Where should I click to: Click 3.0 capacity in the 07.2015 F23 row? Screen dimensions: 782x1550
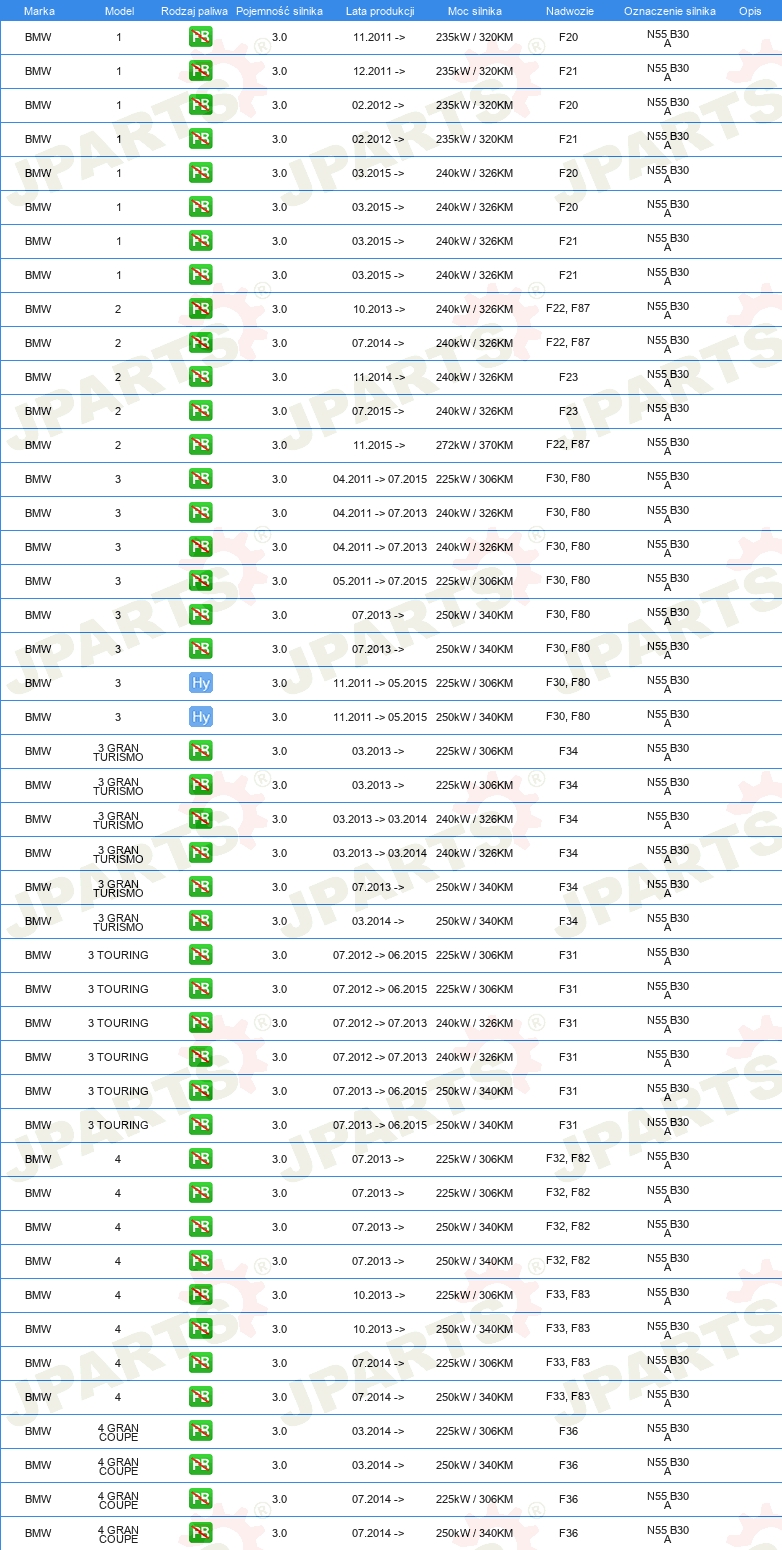coord(279,411)
